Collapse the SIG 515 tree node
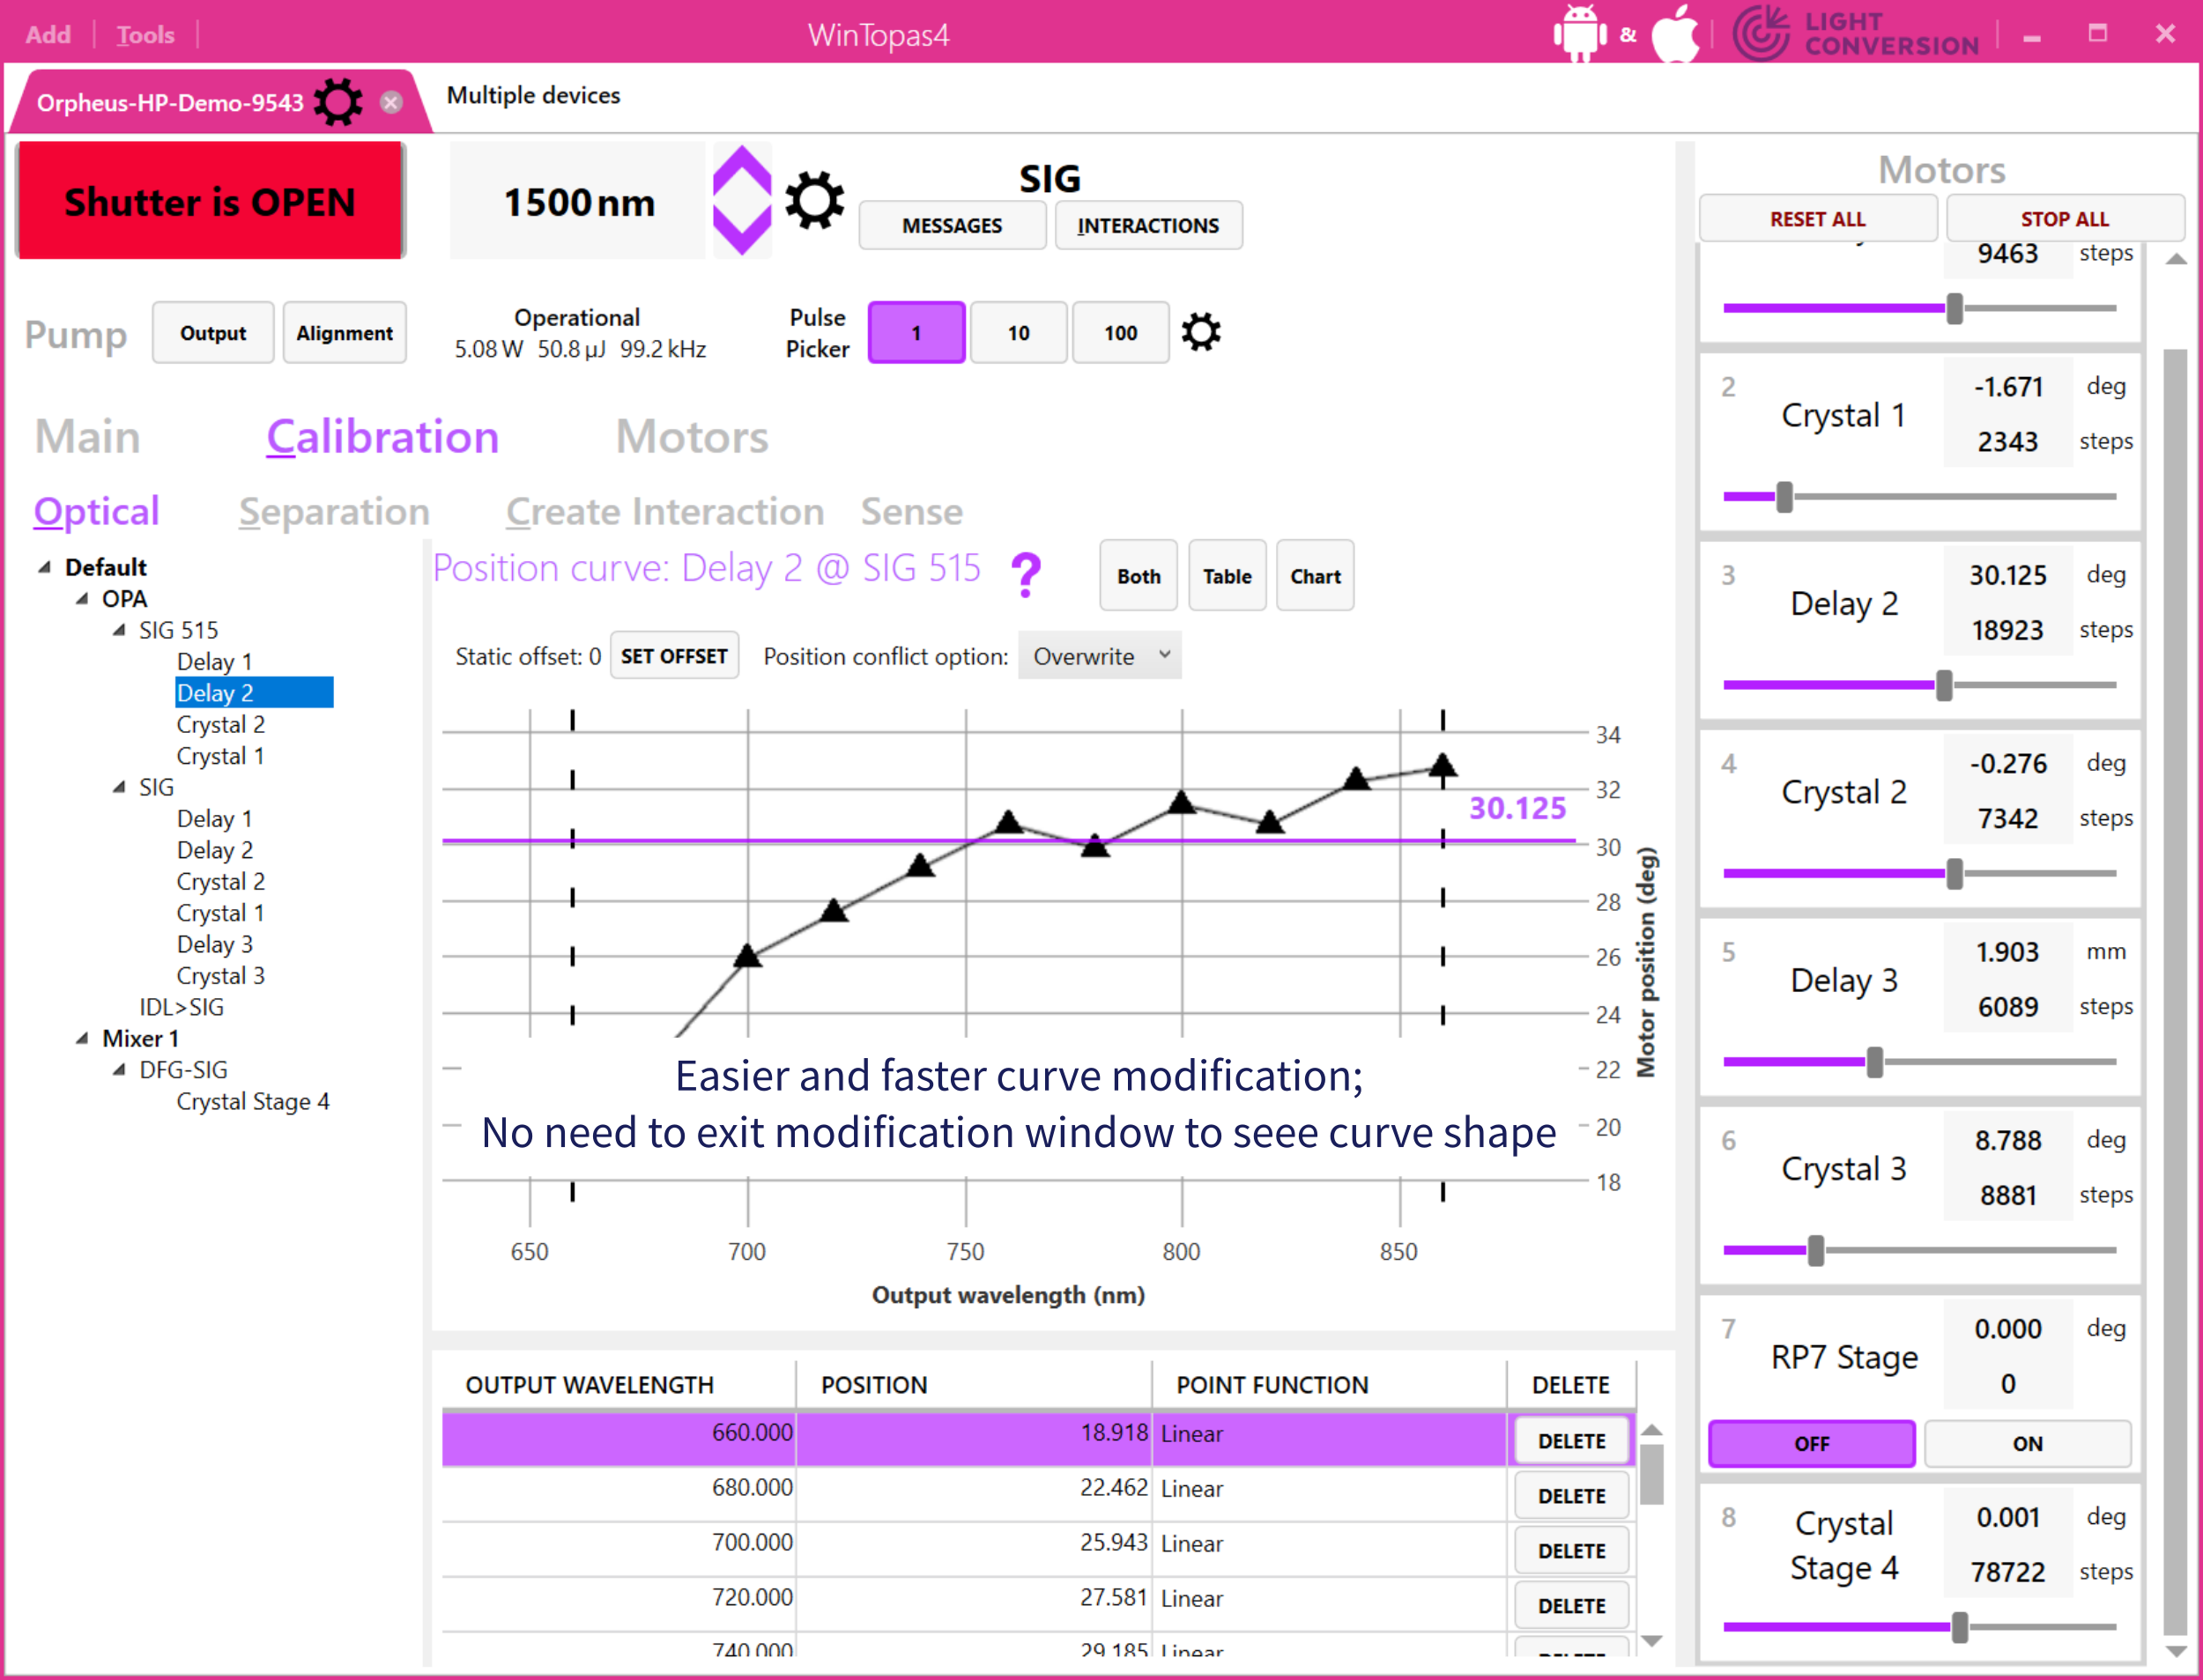The image size is (2203, 1680). pos(119,630)
